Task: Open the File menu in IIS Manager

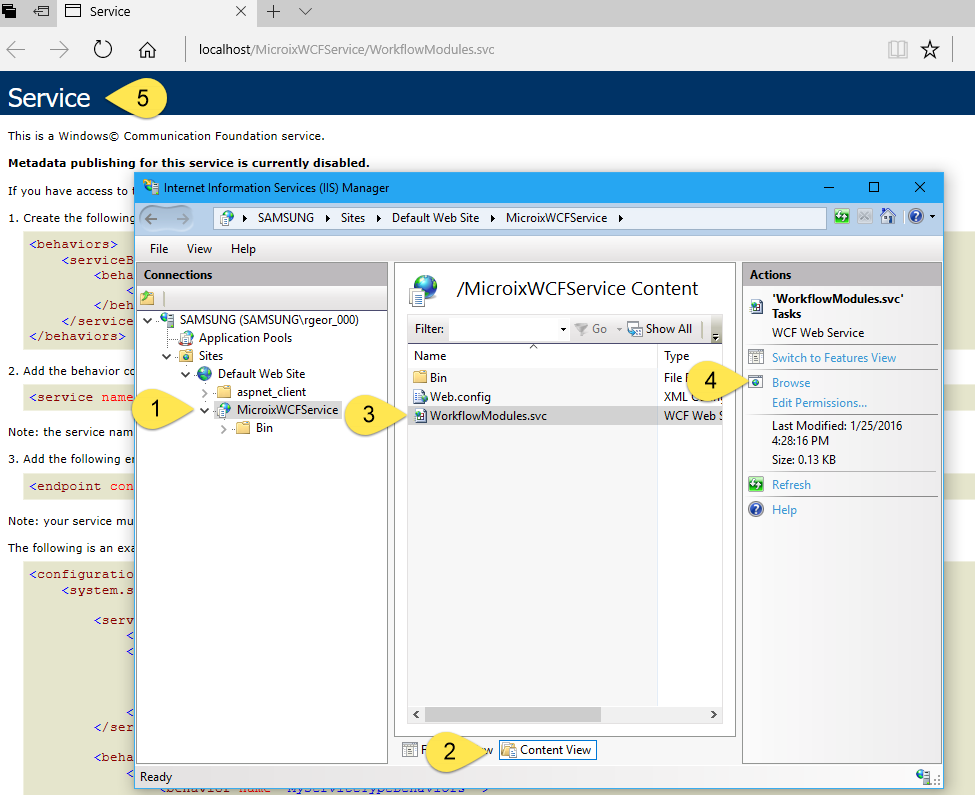Action: pos(159,249)
